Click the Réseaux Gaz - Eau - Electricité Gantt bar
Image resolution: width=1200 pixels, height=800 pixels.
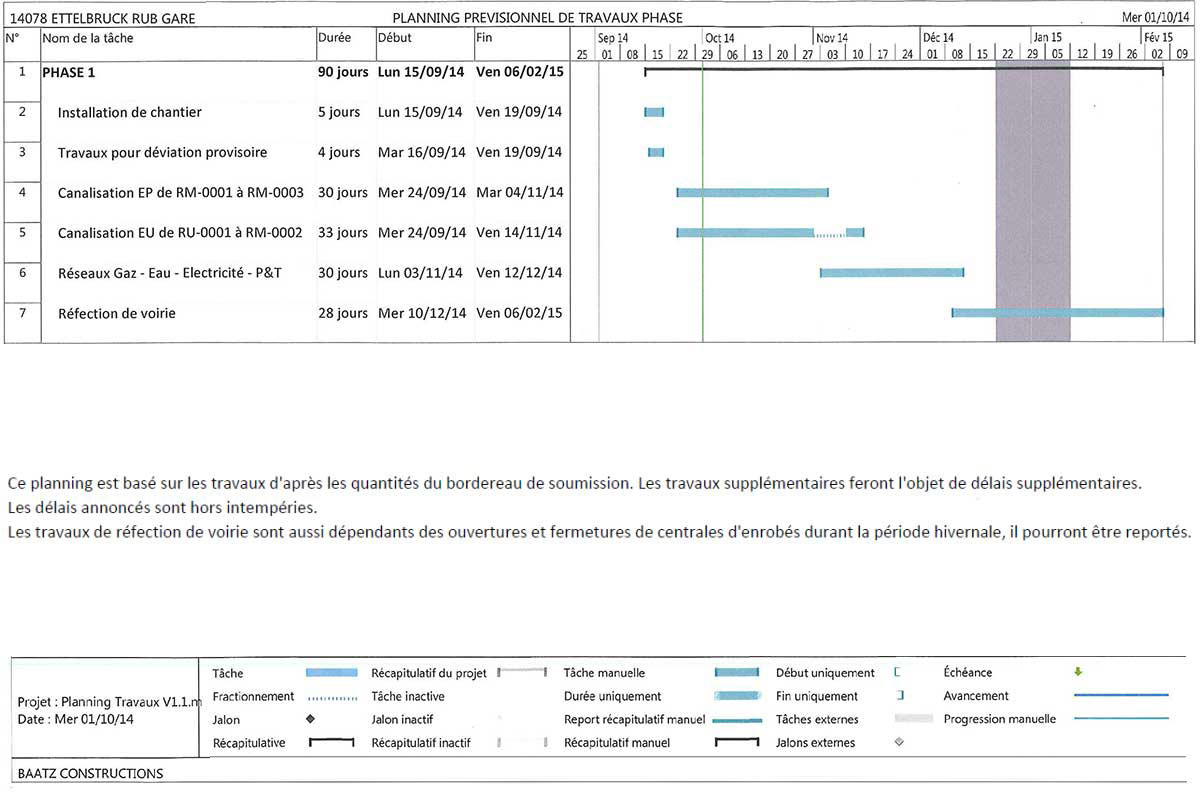(891, 272)
